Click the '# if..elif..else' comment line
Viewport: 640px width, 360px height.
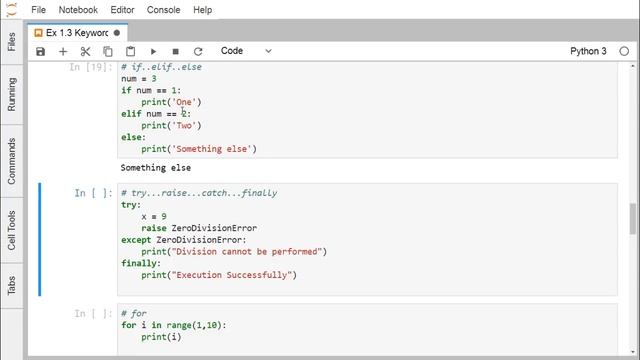161,67
